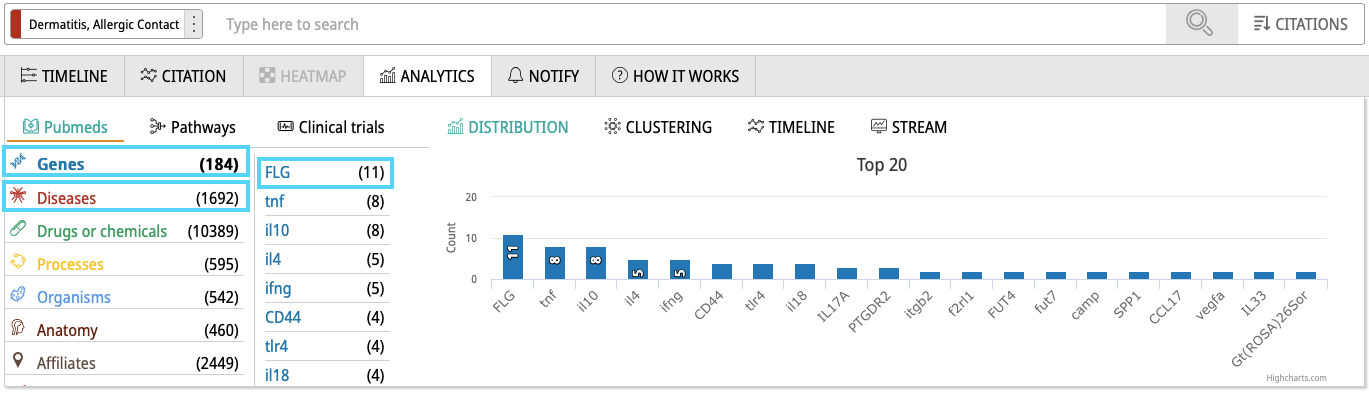Show the chart-panel TIMELINE view
Viewport: 1369px width, 393px height.
click(790, 127)
